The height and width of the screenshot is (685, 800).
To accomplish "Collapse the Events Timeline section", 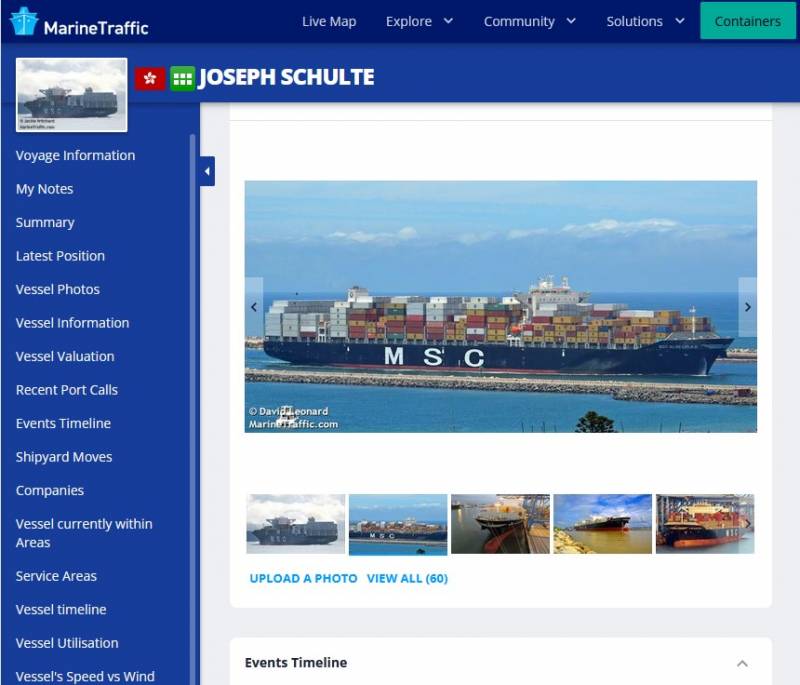I will [742, 663].
